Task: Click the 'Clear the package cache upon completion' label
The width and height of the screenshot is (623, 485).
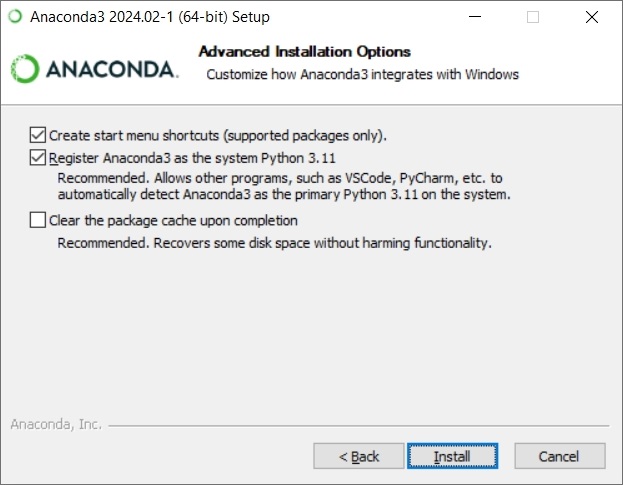Action: (x=173, y=220)
